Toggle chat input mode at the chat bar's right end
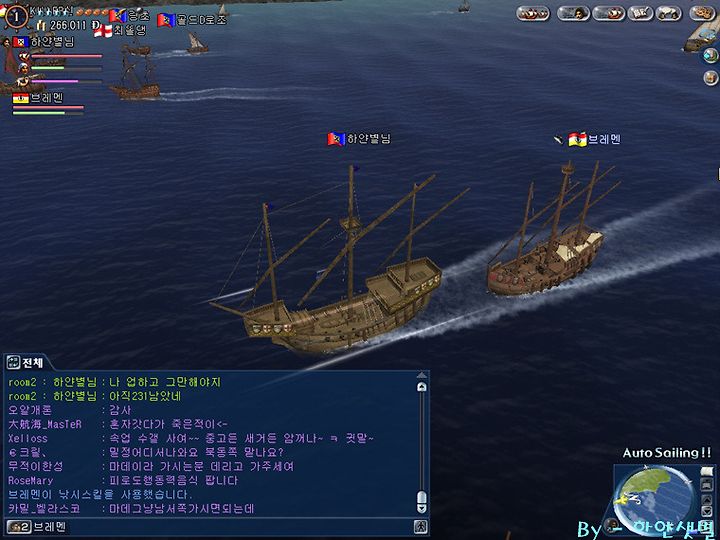720x540 pixels. tap(421, 527)
